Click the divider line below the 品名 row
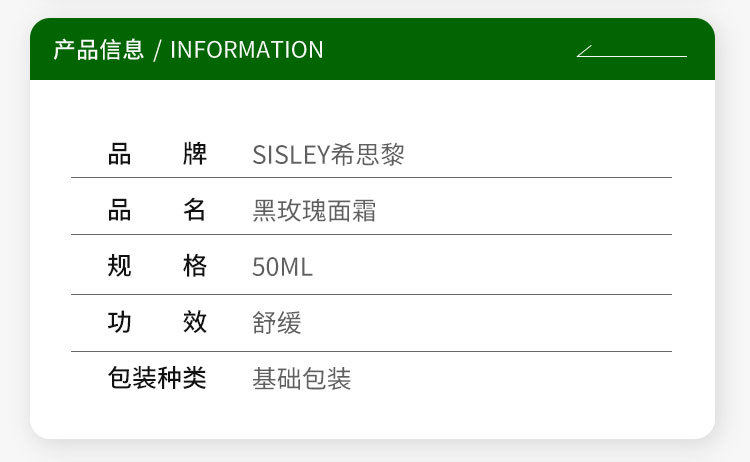 pyautogui.click(x=371, y=235)
